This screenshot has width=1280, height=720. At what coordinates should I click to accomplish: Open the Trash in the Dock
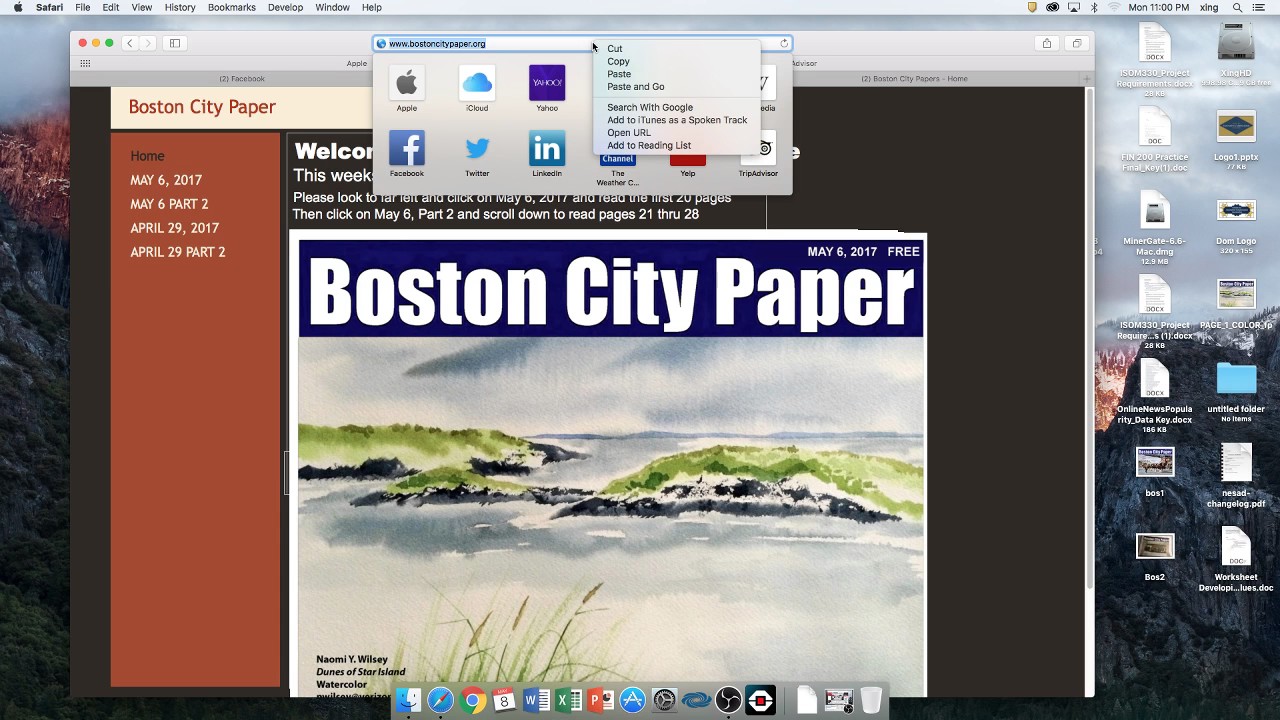(x=871, y=701)
